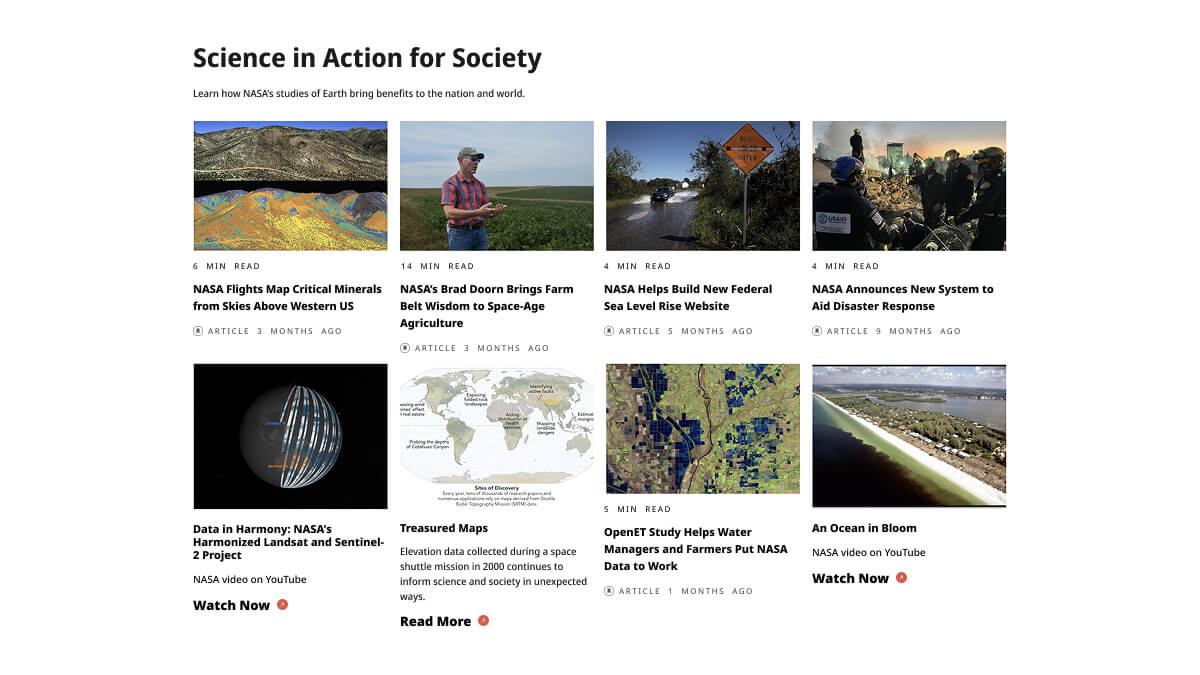Screen dimensions: 1200x675
Task: Open New System to Aid Disaster Response article
Action: point(903,298)
